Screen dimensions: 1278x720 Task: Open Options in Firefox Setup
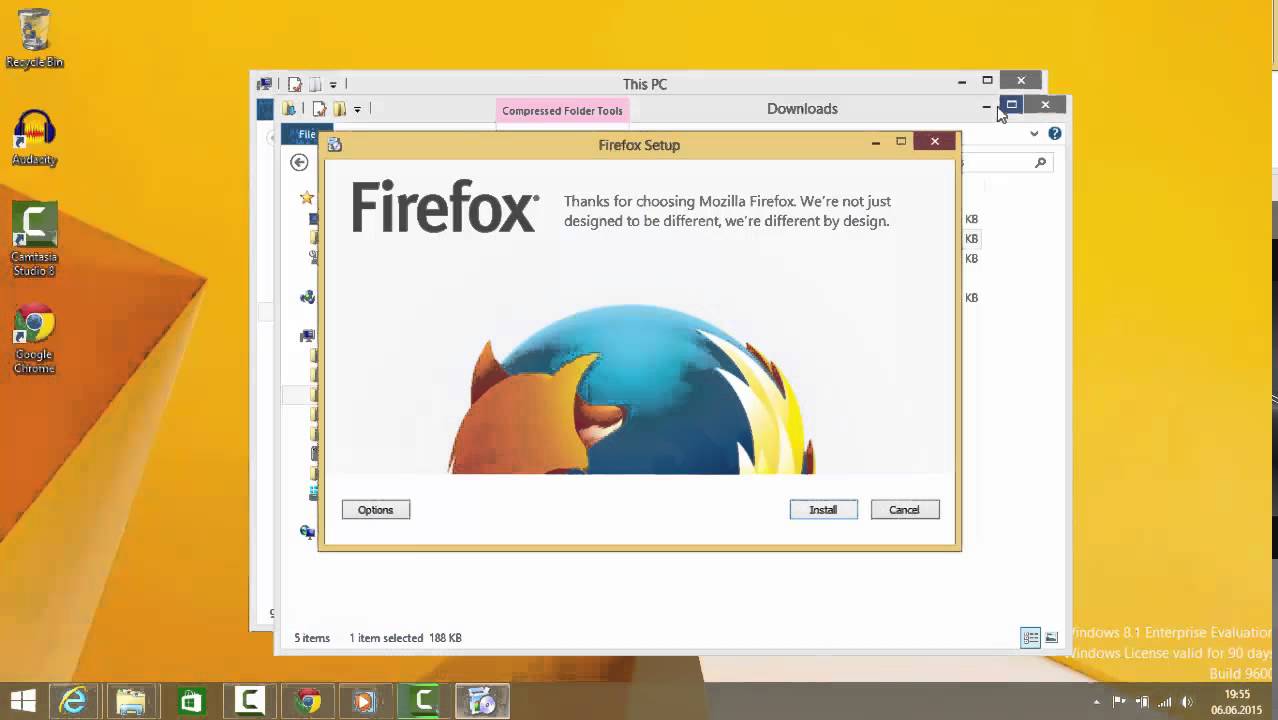tap(376, 510)
